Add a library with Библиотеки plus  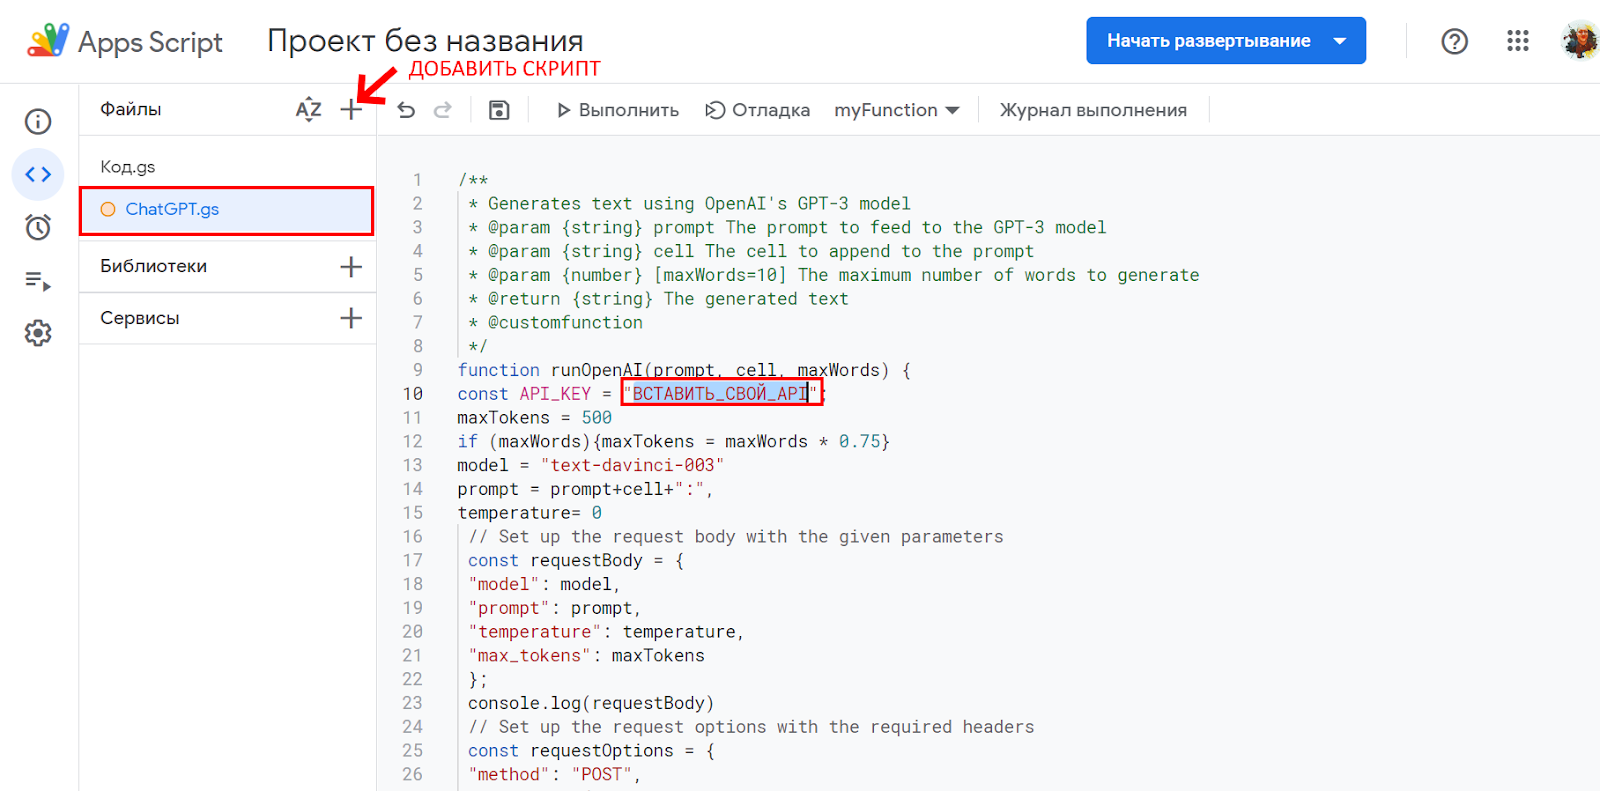click(x=351, y=267)
